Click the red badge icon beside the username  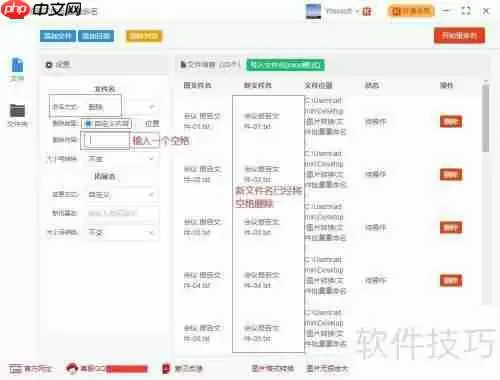[367, 12]
